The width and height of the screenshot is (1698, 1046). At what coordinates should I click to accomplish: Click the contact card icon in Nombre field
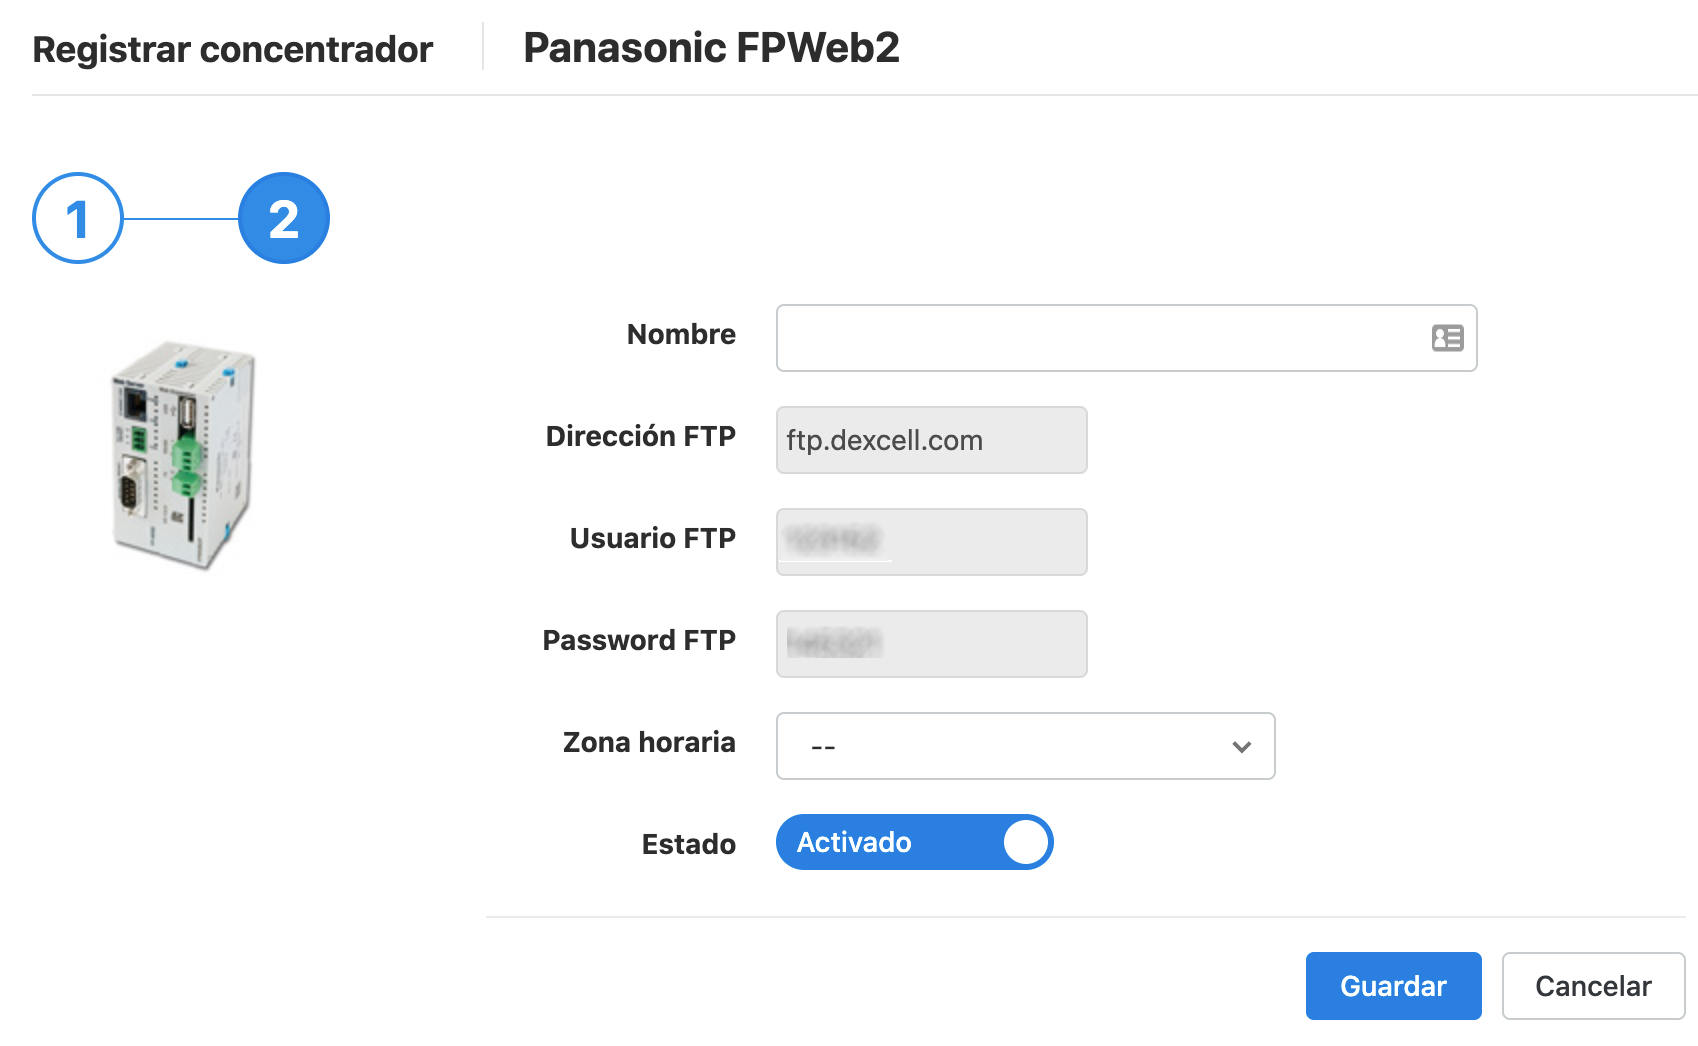pyautogui.click(x=1447, y=338)
